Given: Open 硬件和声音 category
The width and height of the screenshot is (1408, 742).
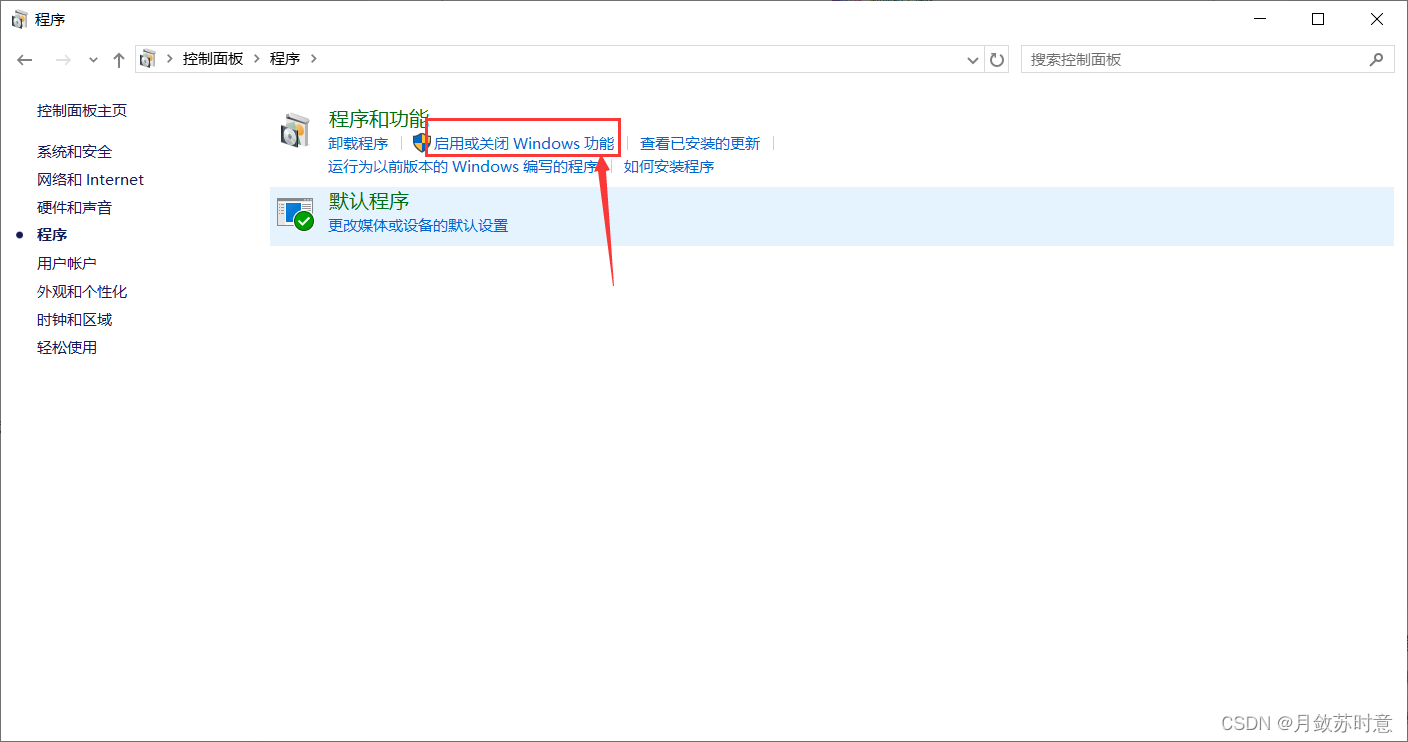Looking at the screenshot, I should click(x=75, y=208).
